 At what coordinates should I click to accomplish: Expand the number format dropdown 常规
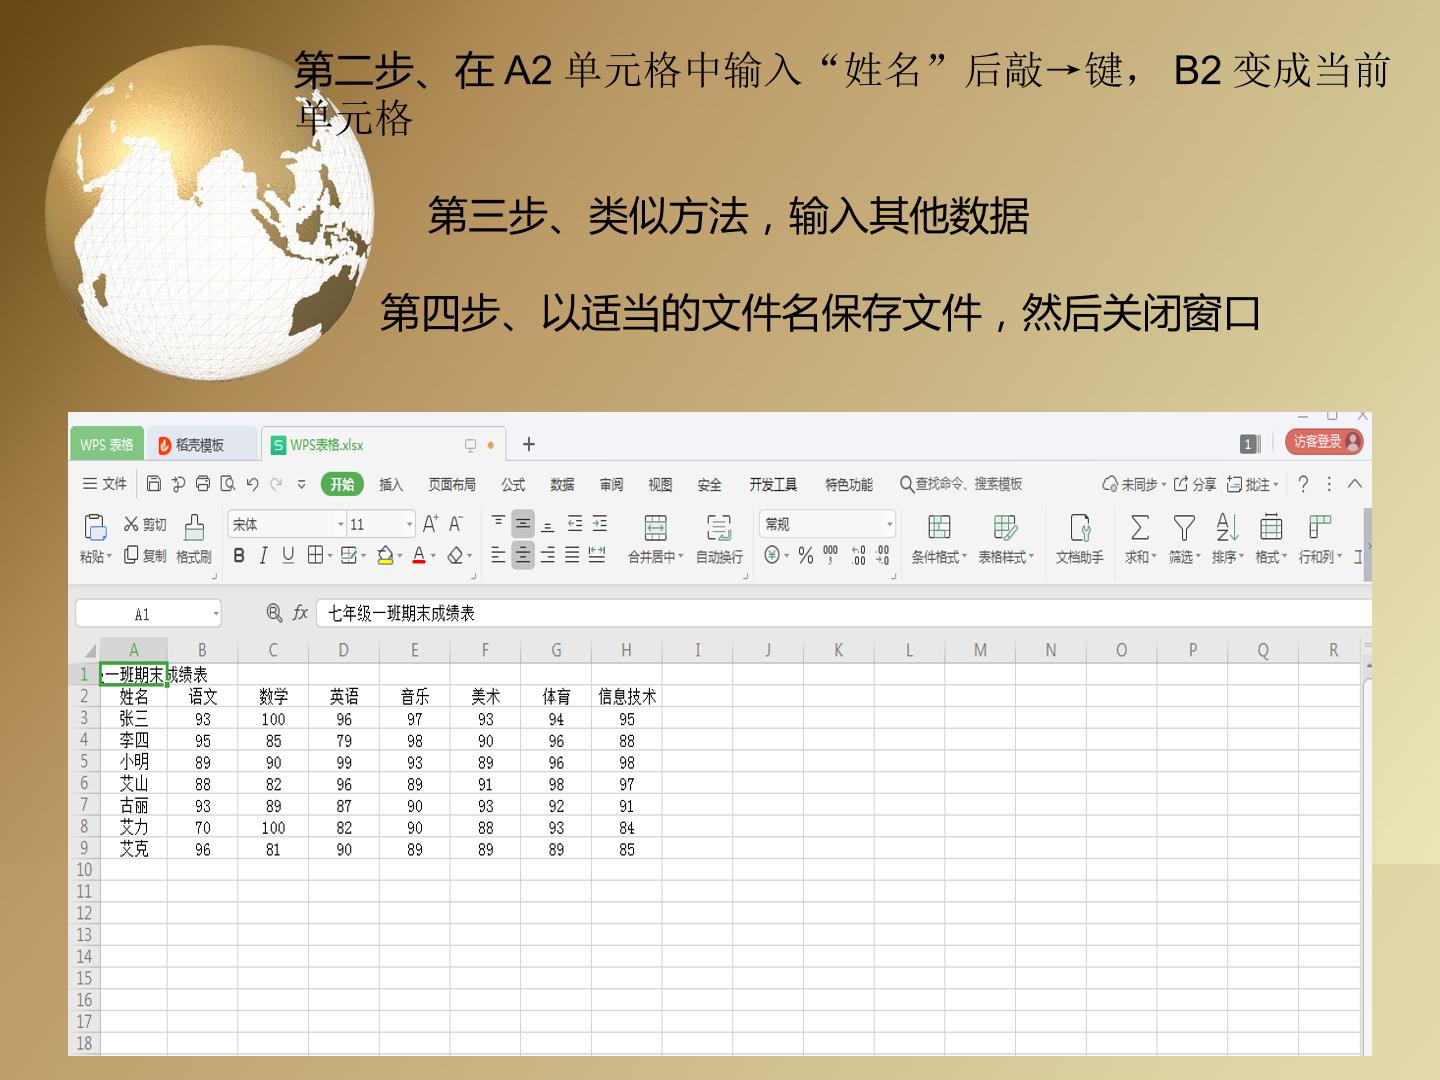click(827, 524)
